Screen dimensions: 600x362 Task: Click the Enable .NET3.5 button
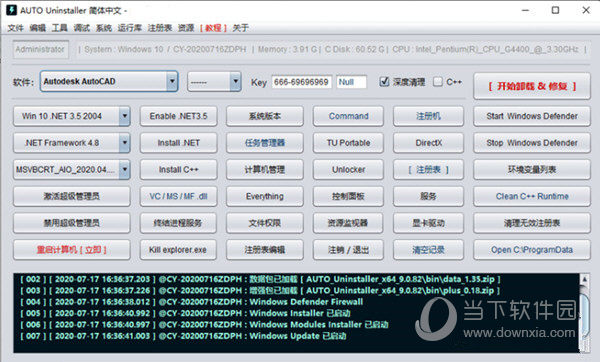[x=178, y=116]
